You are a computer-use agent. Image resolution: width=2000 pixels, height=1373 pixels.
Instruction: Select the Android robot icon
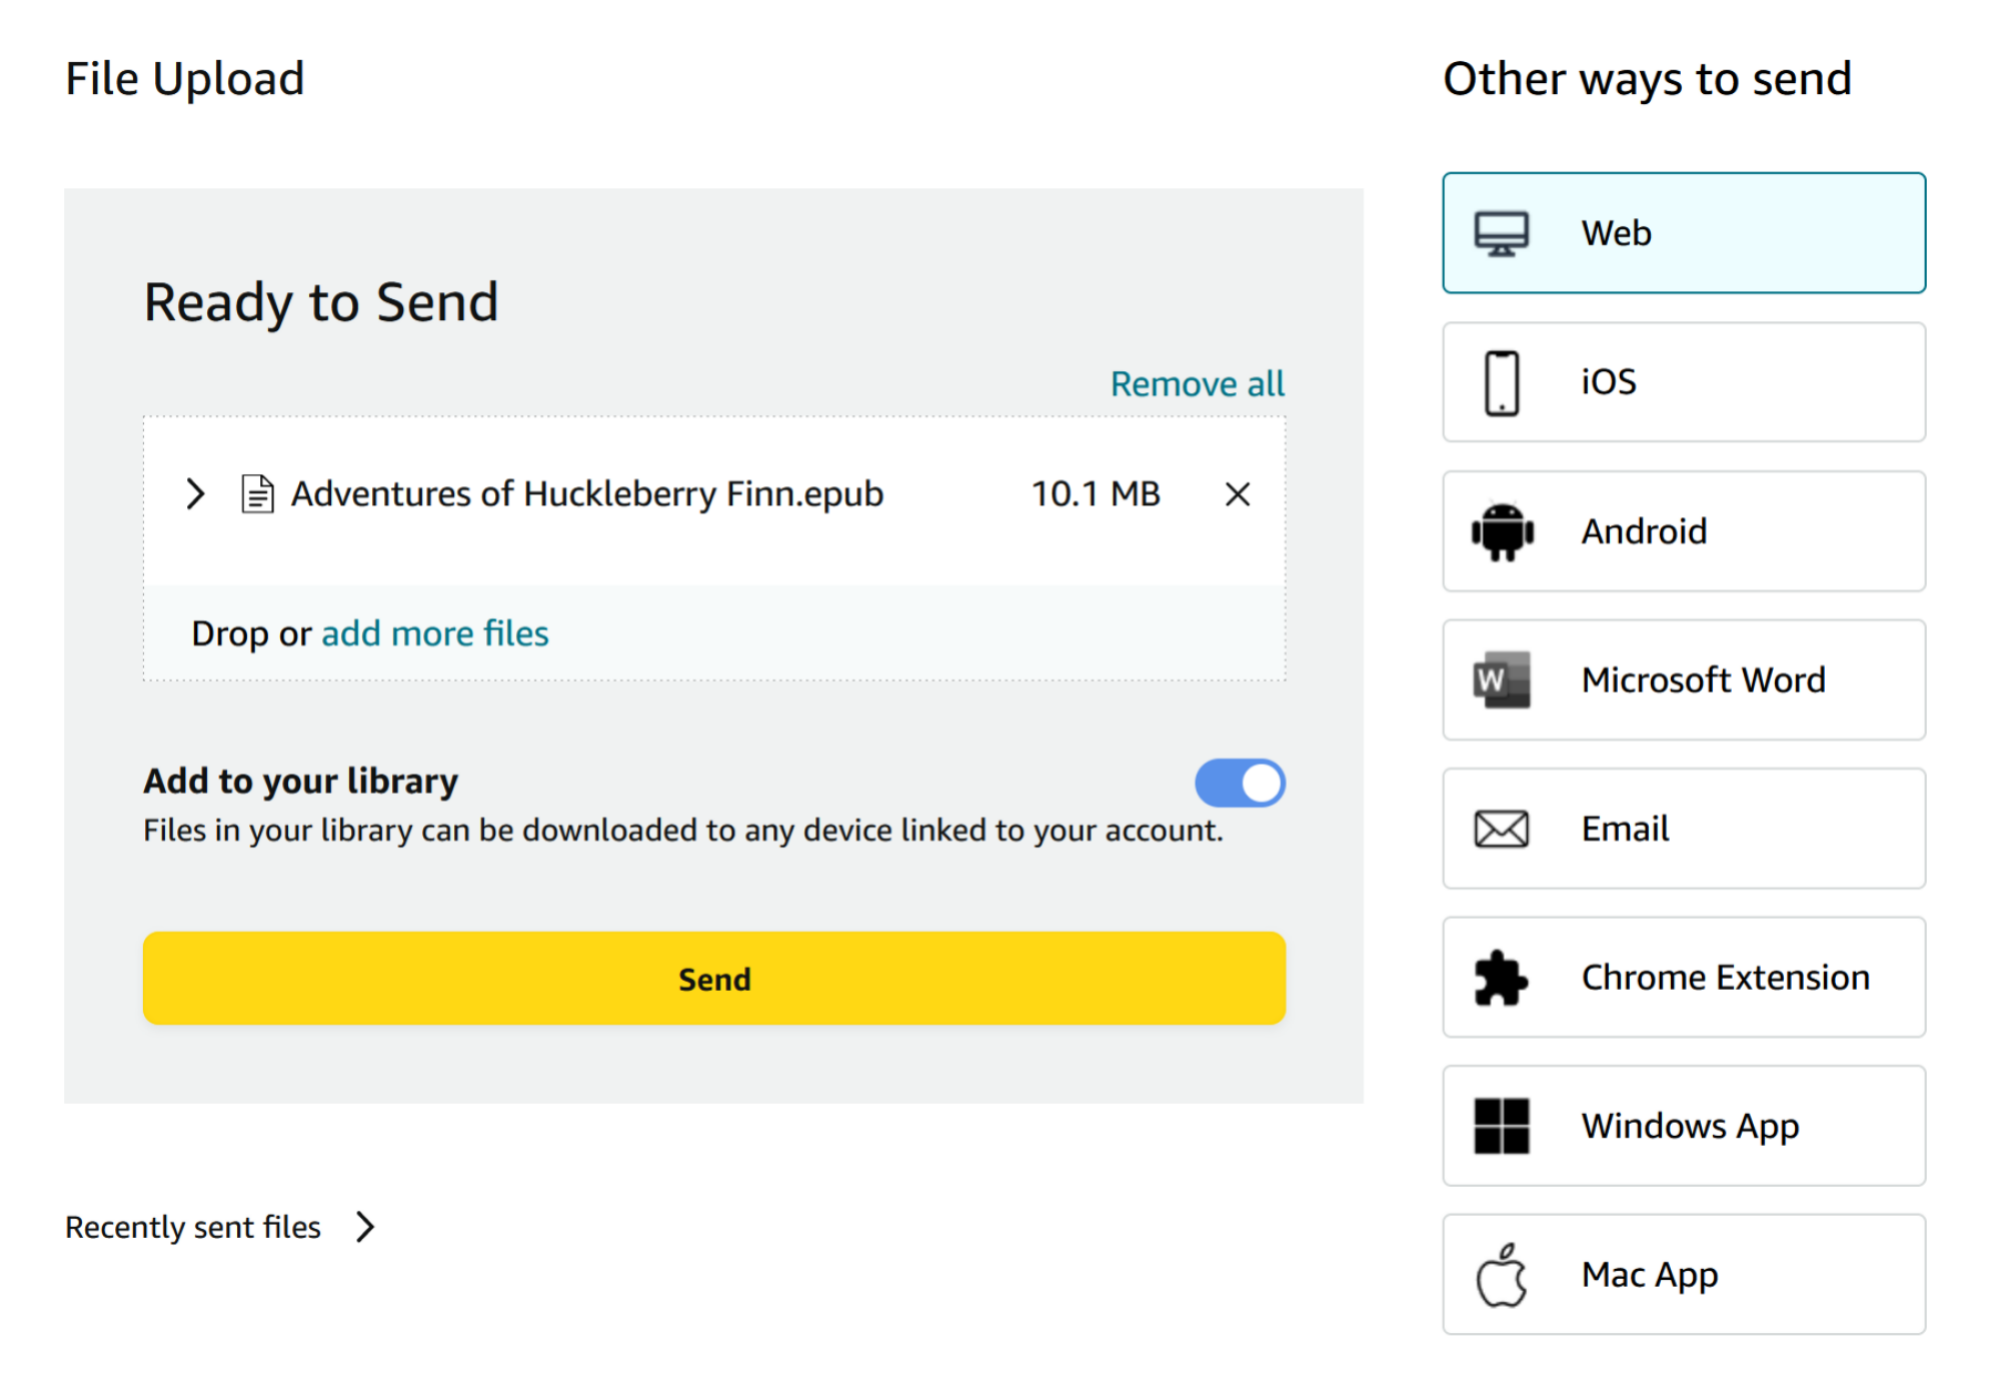click(x=1501, y=531)
